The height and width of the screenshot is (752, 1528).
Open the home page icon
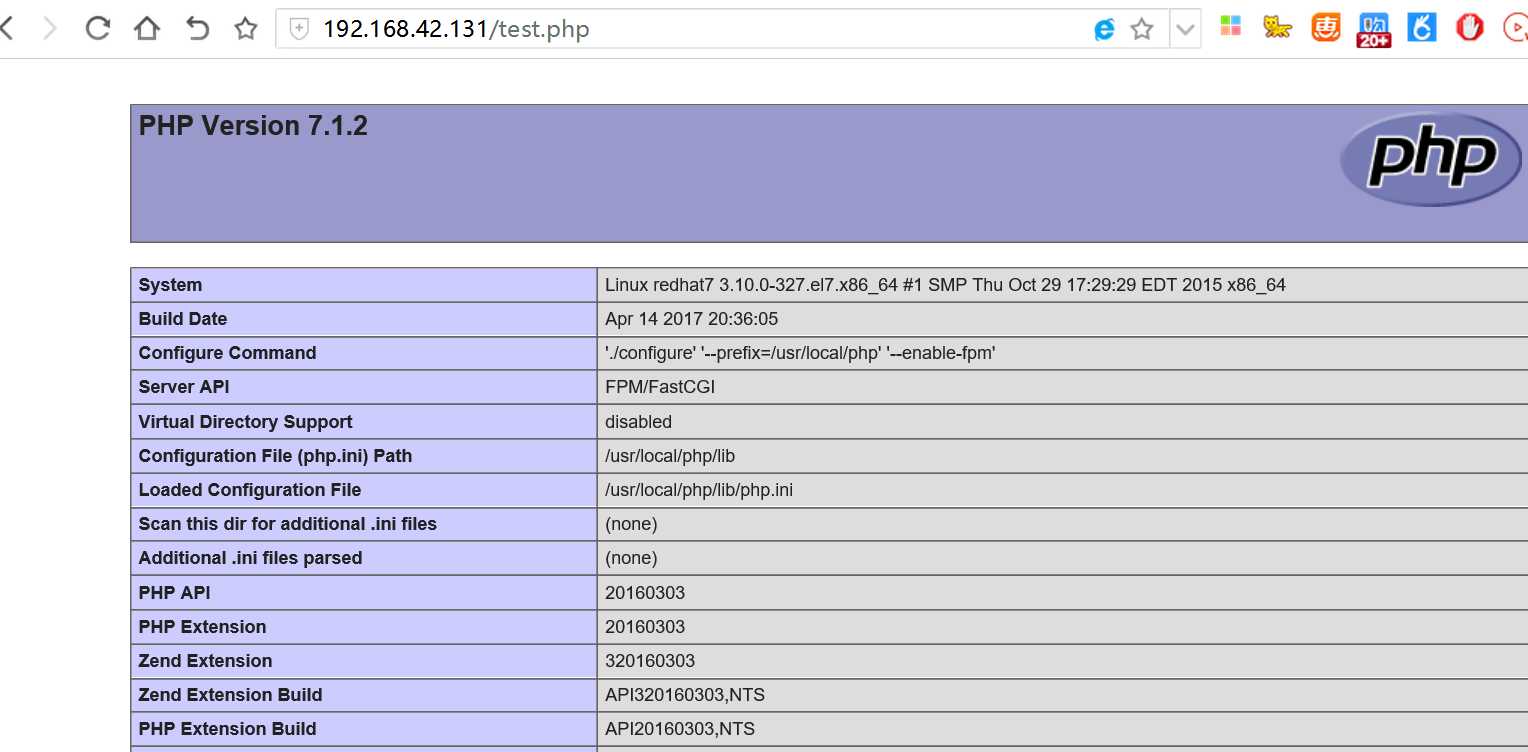coord(147,28)
